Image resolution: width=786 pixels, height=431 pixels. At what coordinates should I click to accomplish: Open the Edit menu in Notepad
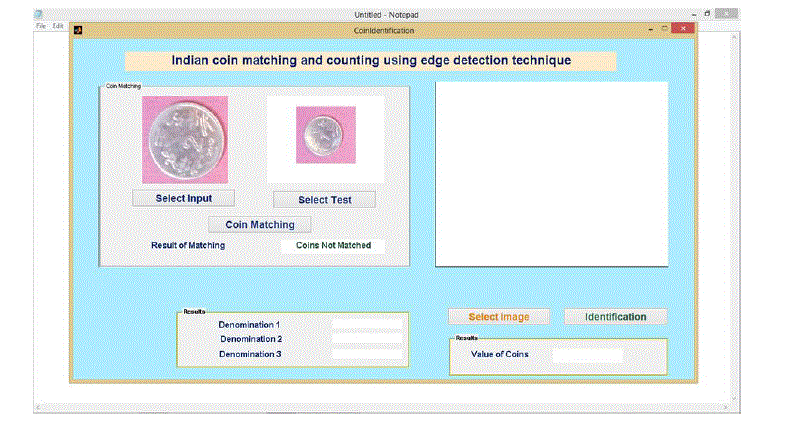pos(58,25)
